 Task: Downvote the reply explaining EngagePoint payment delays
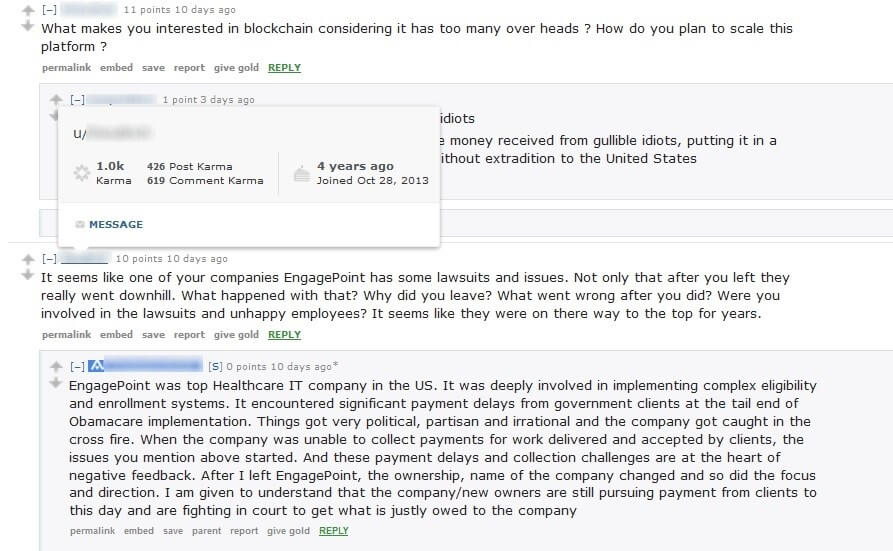tap(56, 383)
